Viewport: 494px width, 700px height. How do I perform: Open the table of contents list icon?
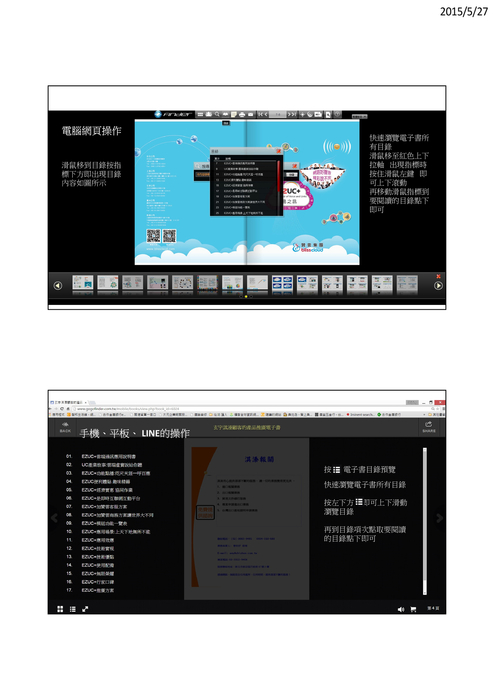[x=73, y=609]
